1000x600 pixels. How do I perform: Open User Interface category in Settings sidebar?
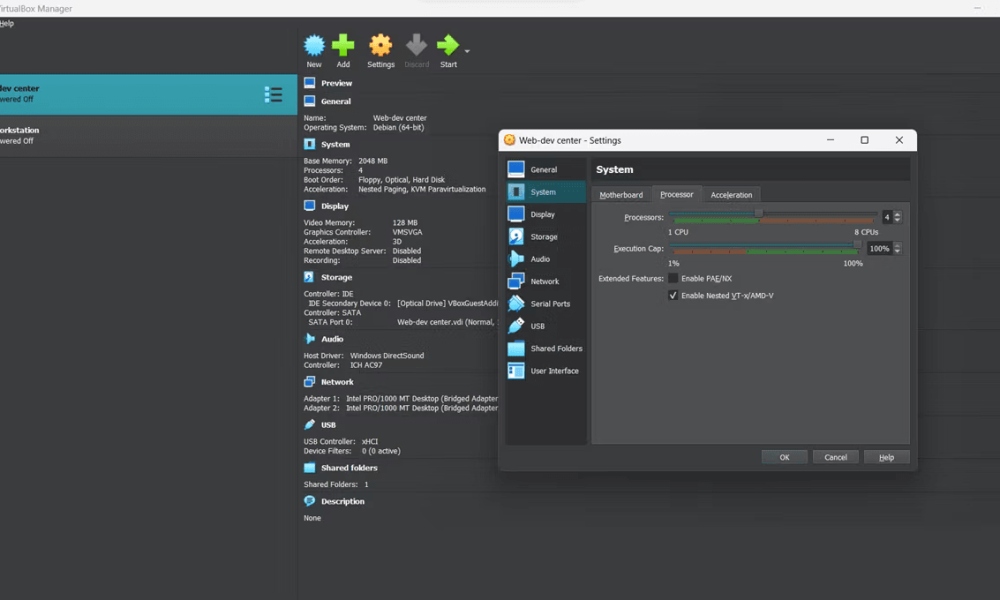coord(546,370)
